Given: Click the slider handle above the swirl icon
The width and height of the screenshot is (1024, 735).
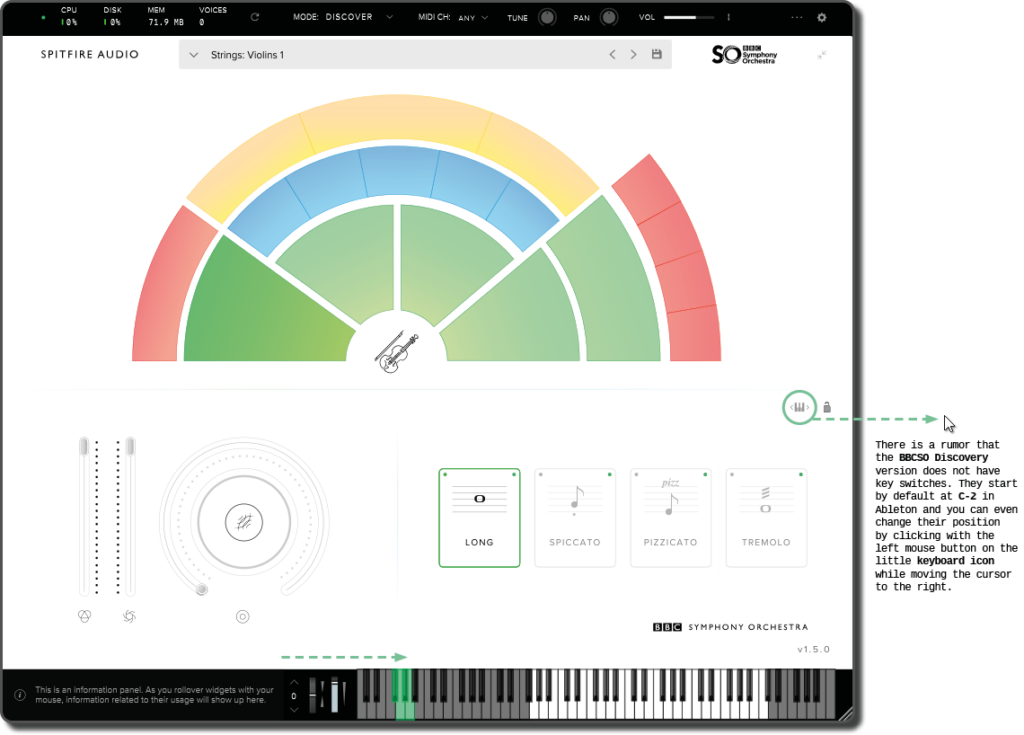Looking at the screenshot, I should [x=131, y=446].
